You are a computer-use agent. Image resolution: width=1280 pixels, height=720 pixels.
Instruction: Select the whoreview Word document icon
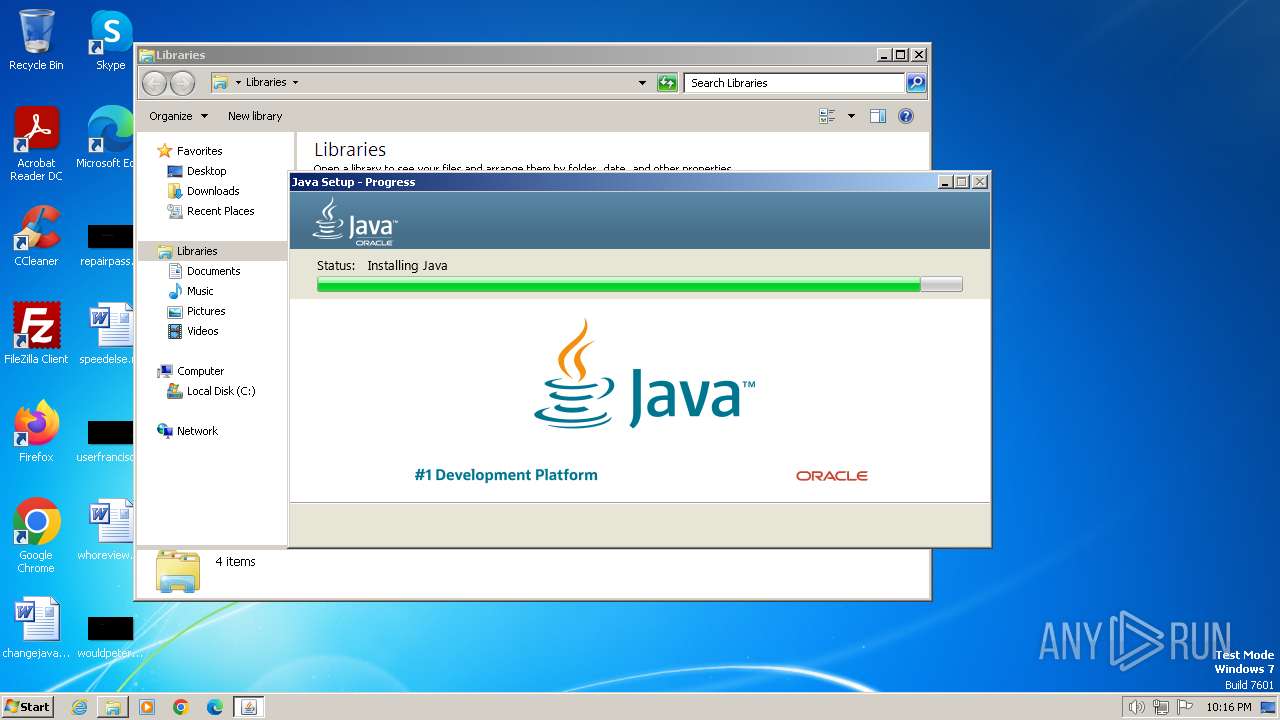pos(110,530)
